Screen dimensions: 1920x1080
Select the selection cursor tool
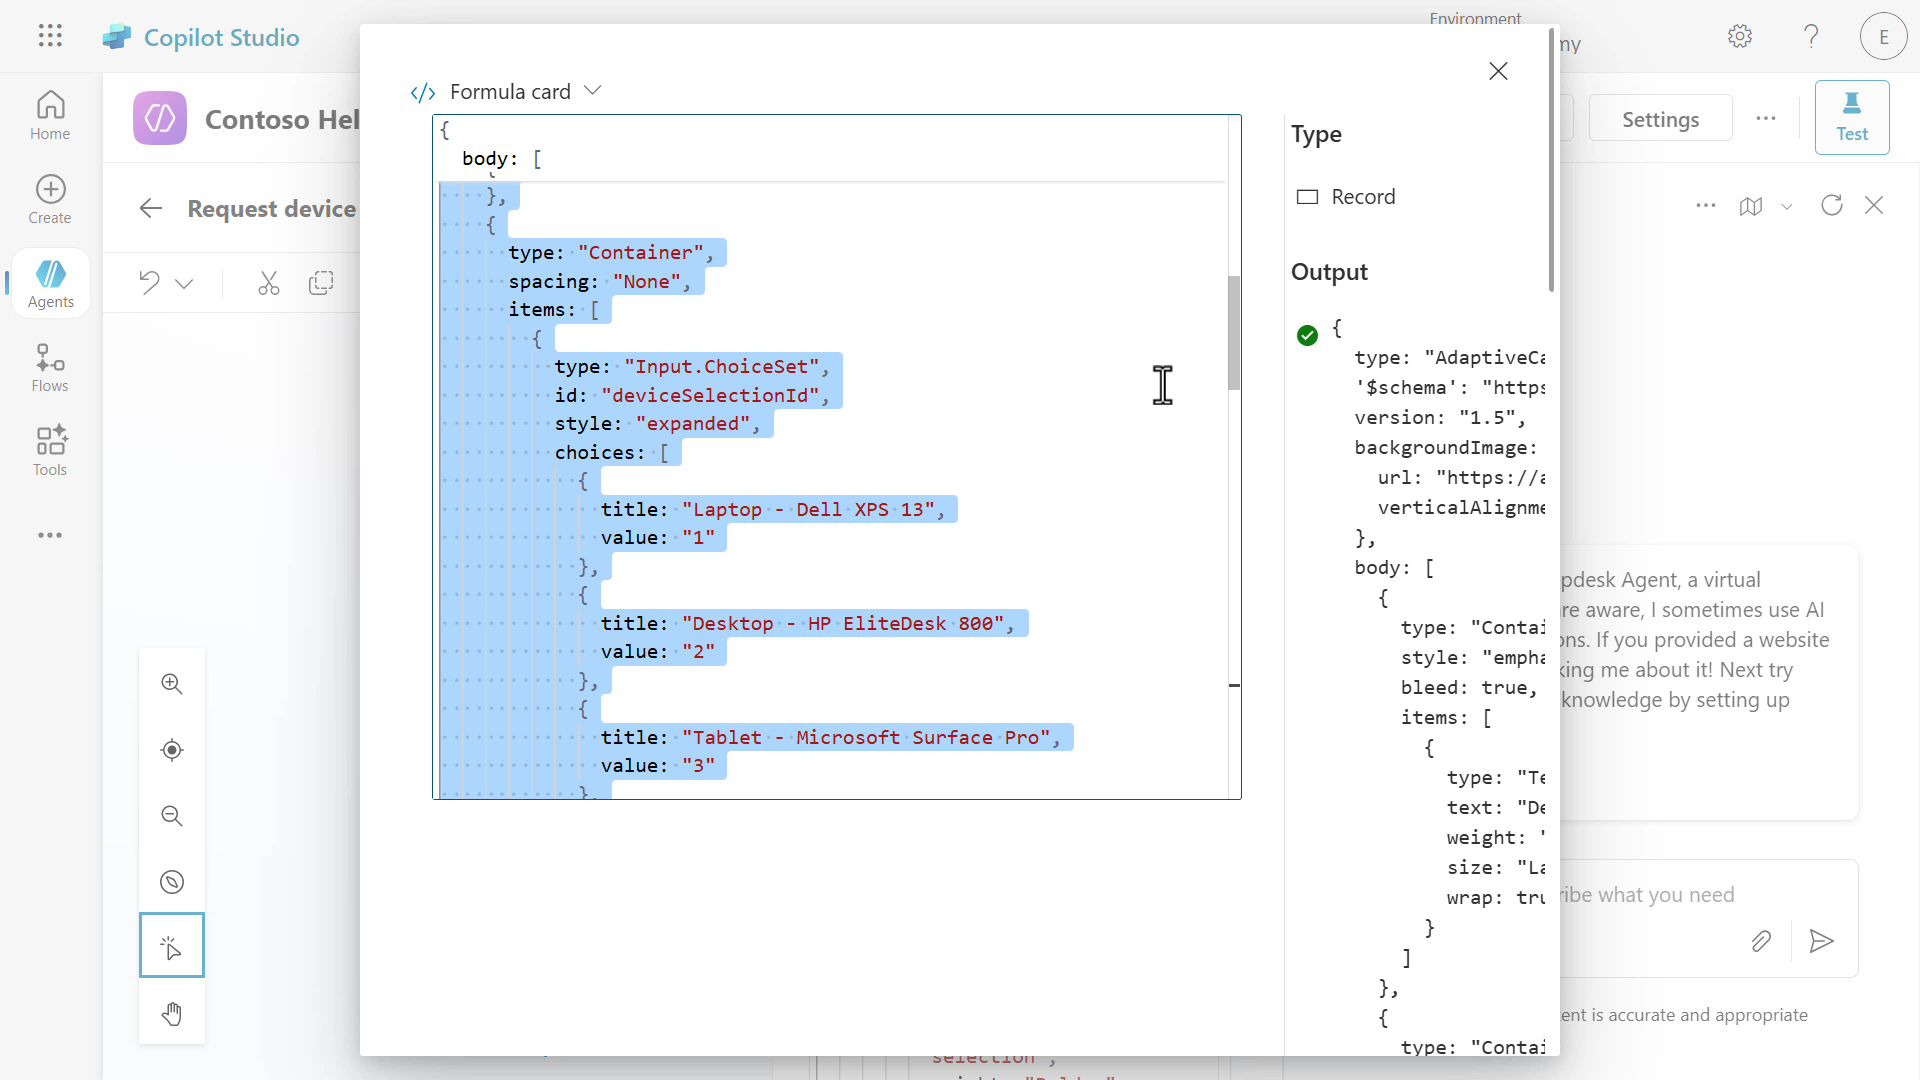tap(171, 945)
